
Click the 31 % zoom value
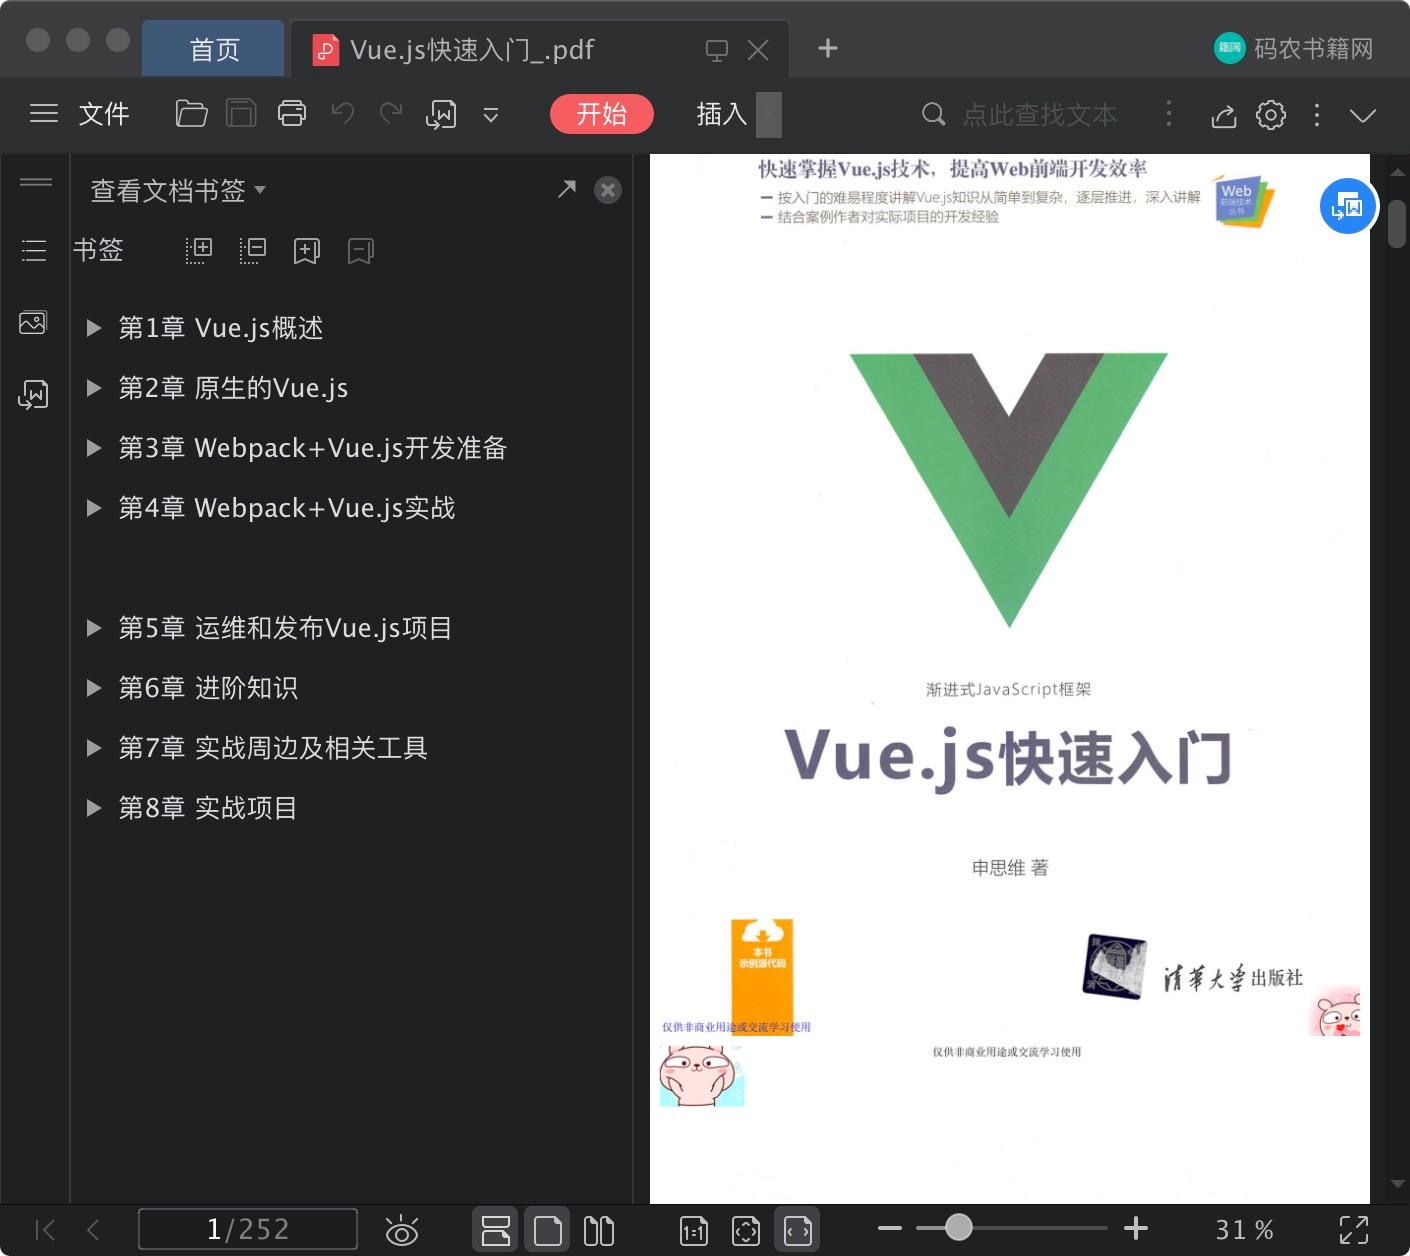pos(1245,1229)
